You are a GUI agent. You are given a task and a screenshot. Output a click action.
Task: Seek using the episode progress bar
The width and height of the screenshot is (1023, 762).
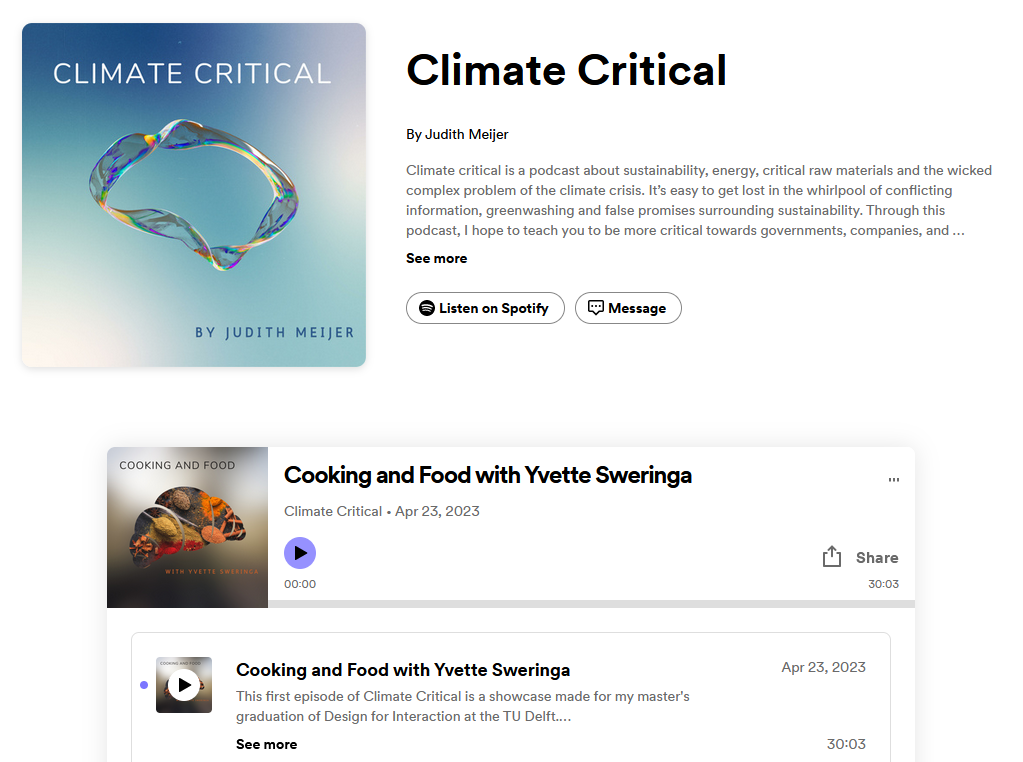coord(510,604)
